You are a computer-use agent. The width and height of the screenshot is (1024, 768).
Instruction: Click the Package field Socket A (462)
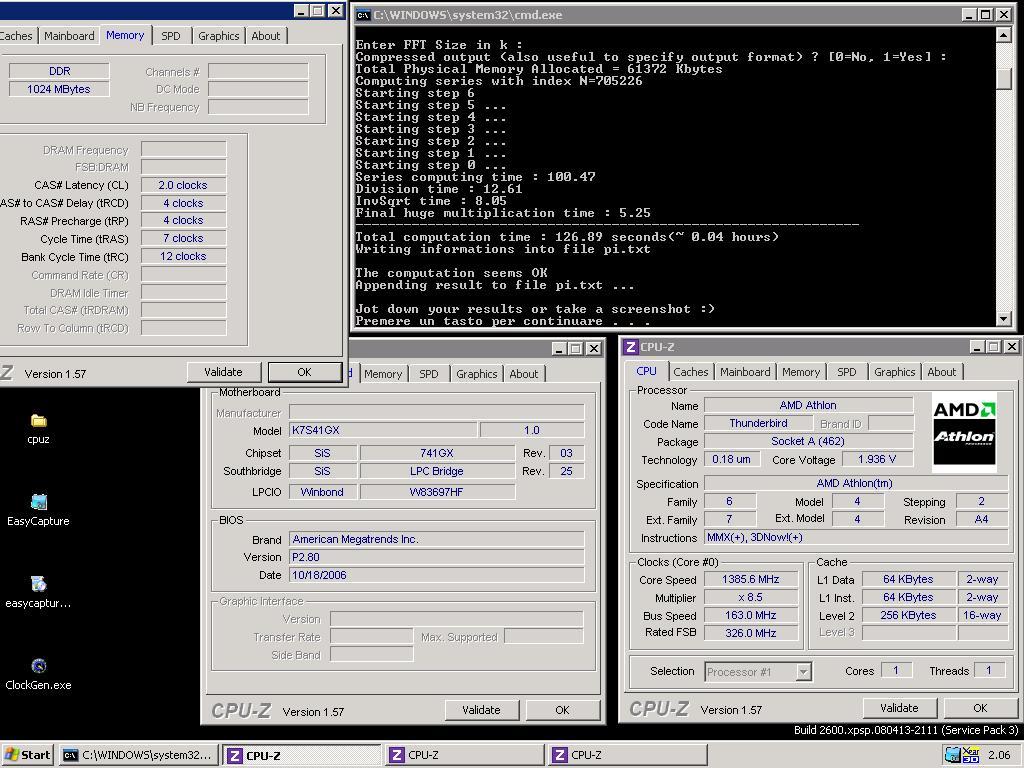click(808, 441)
